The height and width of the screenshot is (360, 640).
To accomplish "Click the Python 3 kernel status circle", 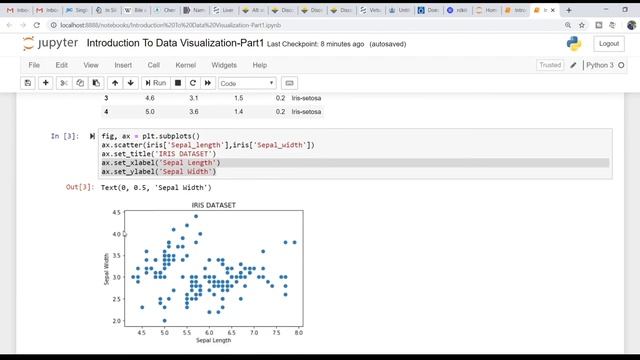I will [621, 65].
